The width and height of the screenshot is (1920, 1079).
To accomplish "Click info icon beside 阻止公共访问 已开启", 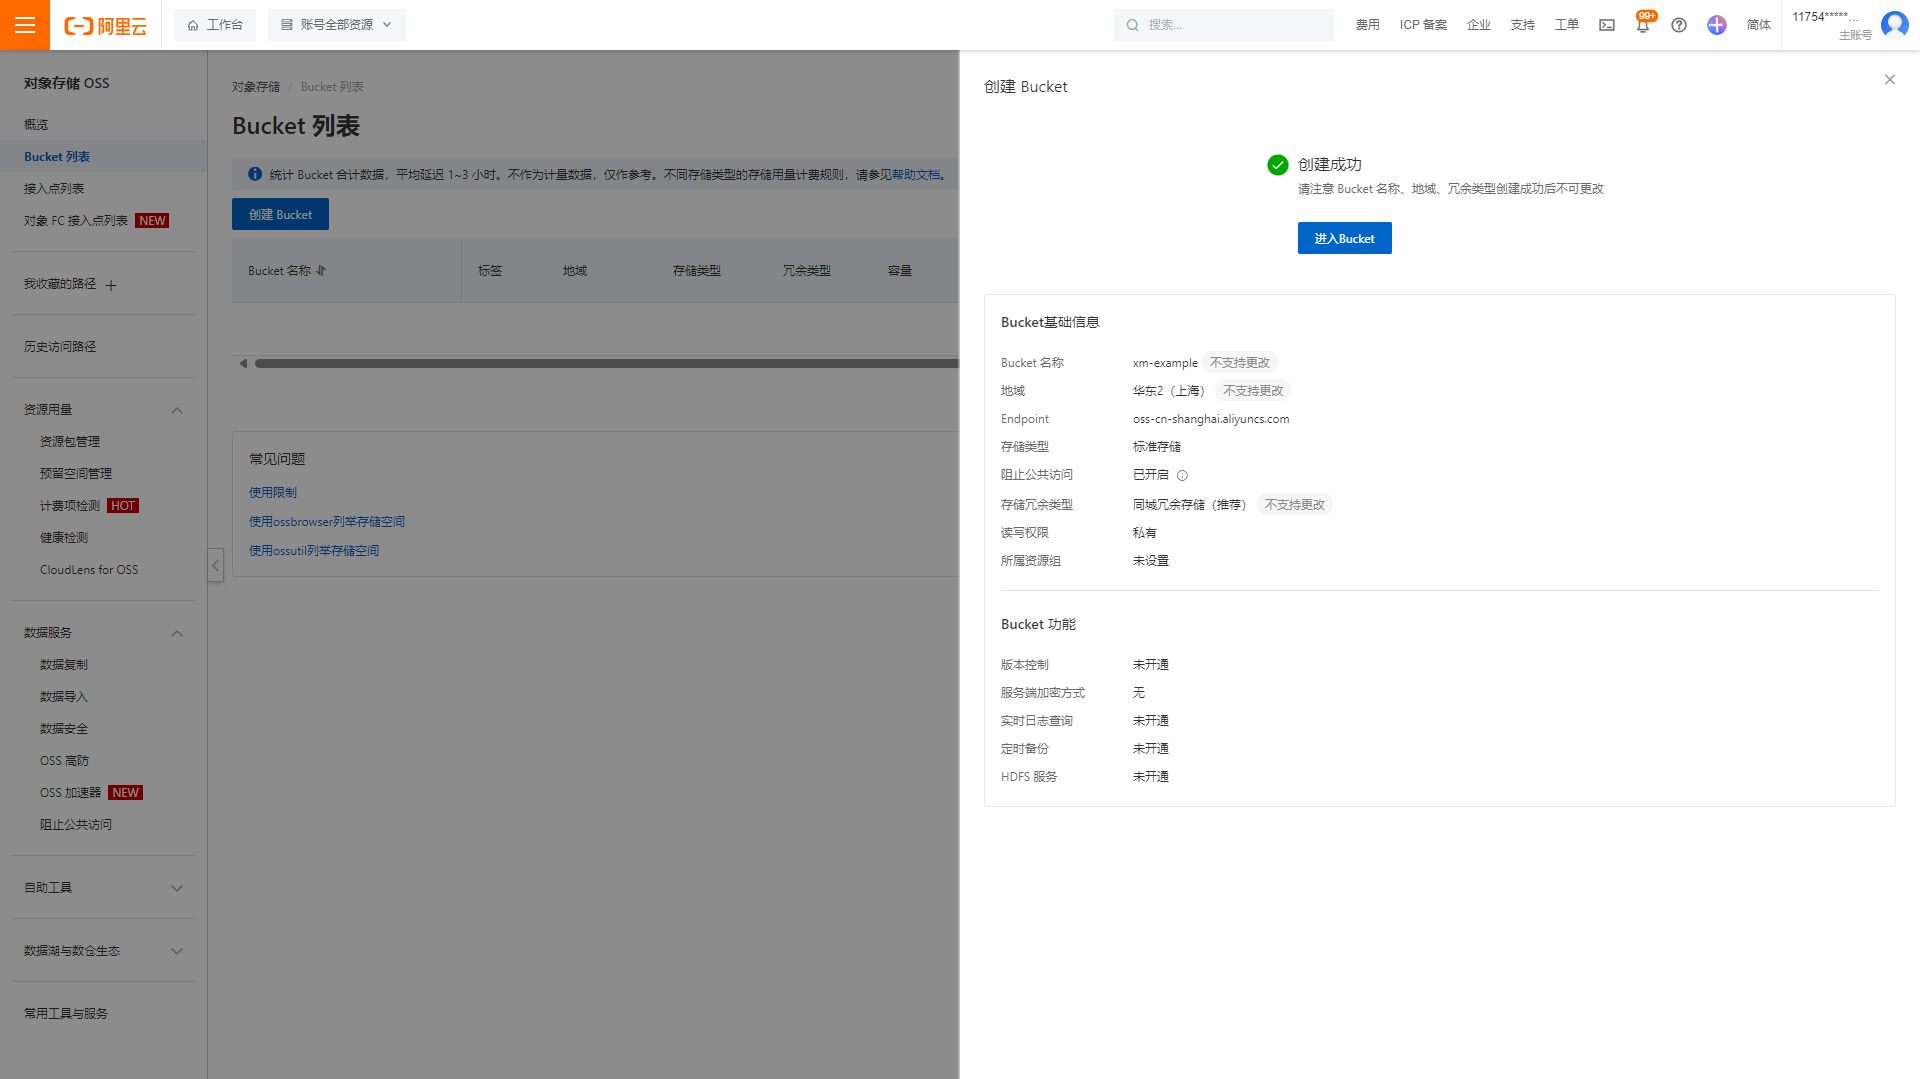I will (x=1182, y=476).
